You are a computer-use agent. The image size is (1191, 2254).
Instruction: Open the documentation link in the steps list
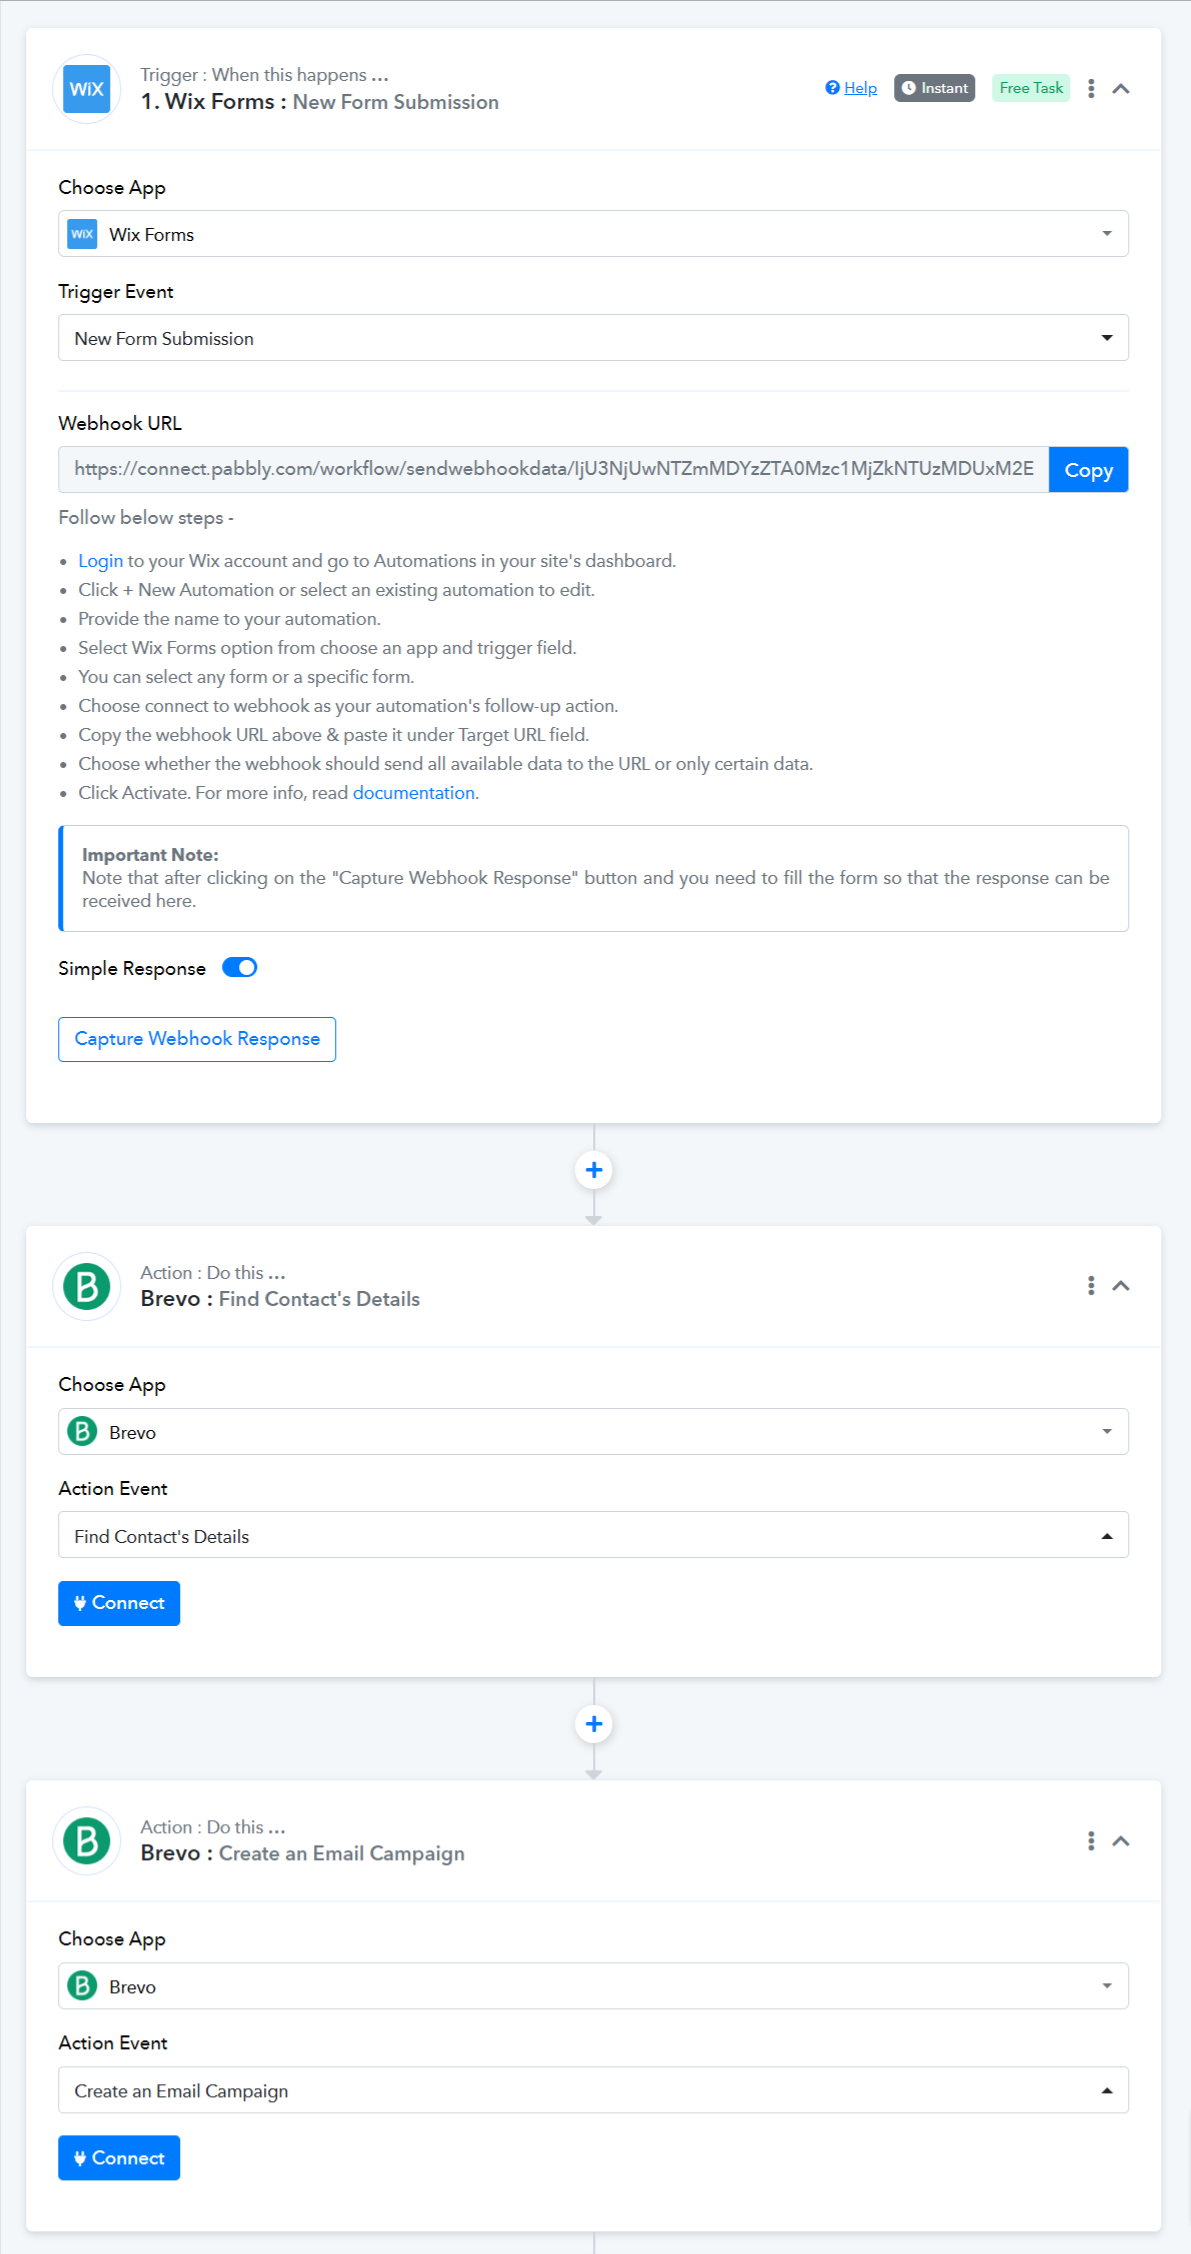pos(413,793)
